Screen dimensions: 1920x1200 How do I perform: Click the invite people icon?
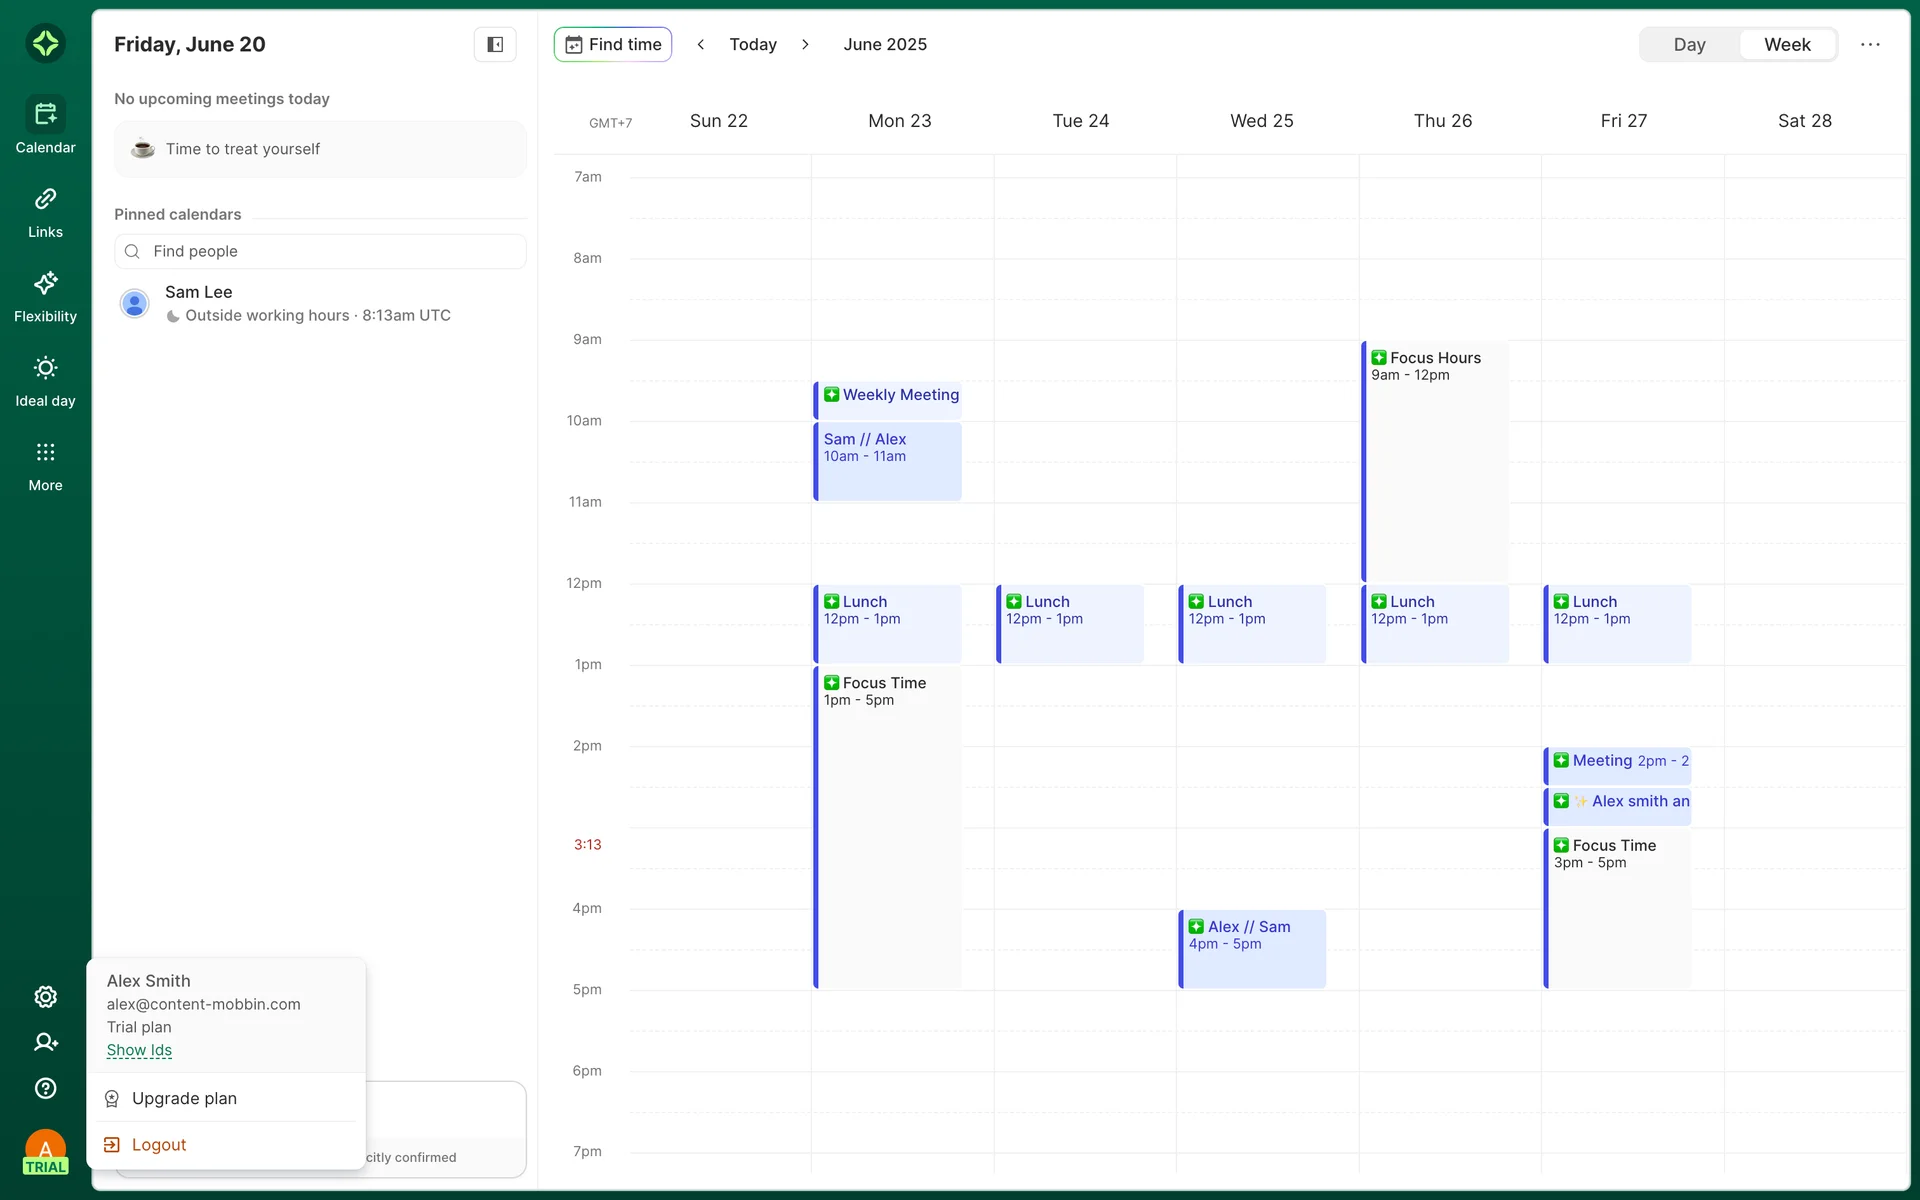(45, 1042)
